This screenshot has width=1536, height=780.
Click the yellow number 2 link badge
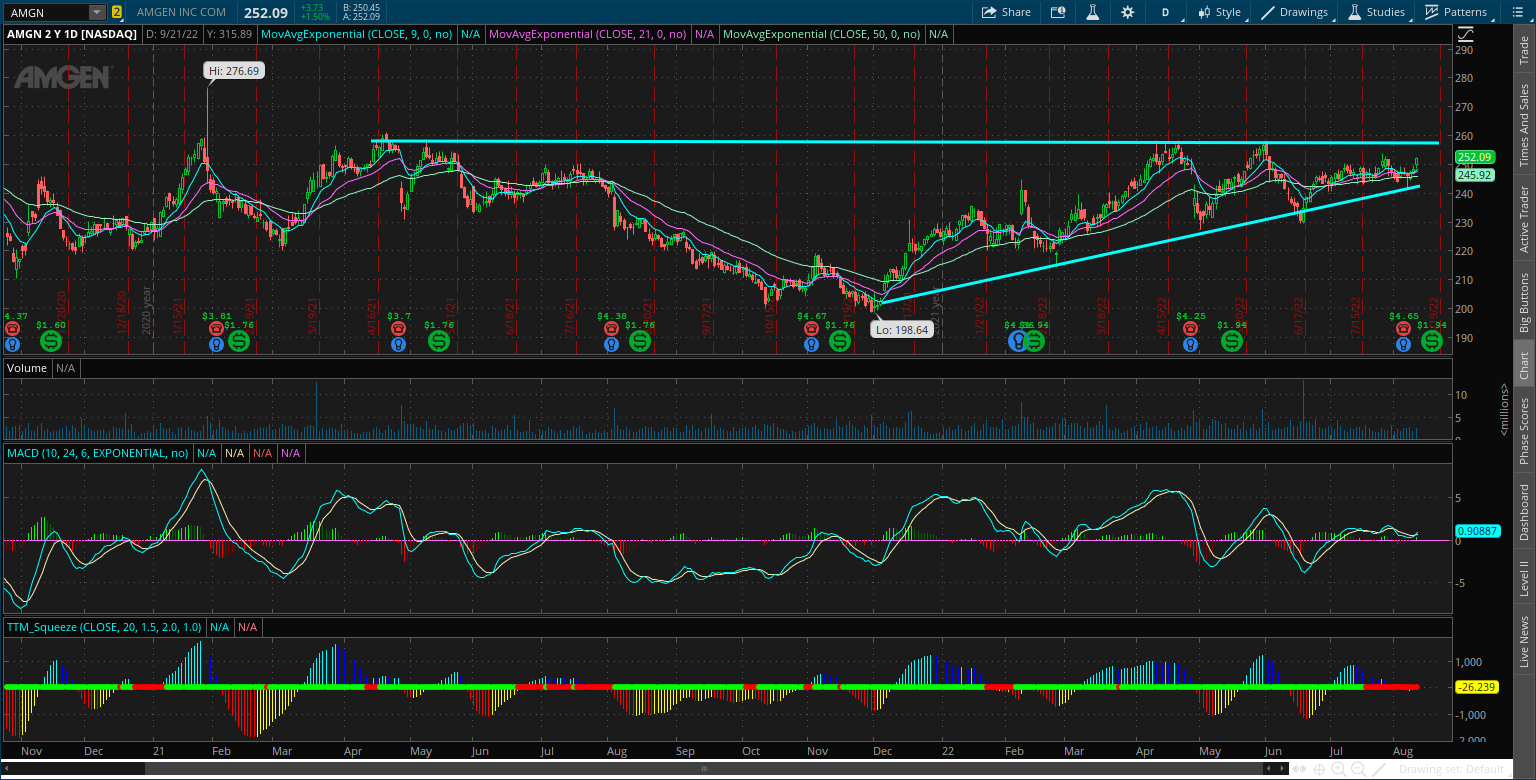117,12
